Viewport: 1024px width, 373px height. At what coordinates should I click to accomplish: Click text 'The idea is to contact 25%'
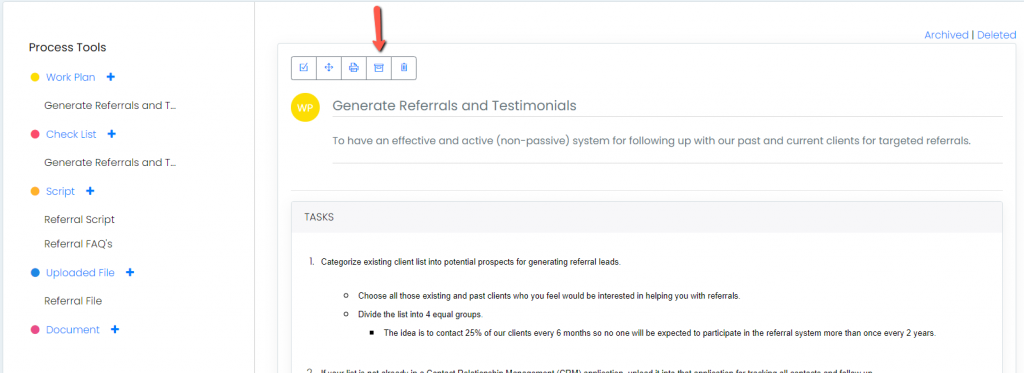pos(660,332)
